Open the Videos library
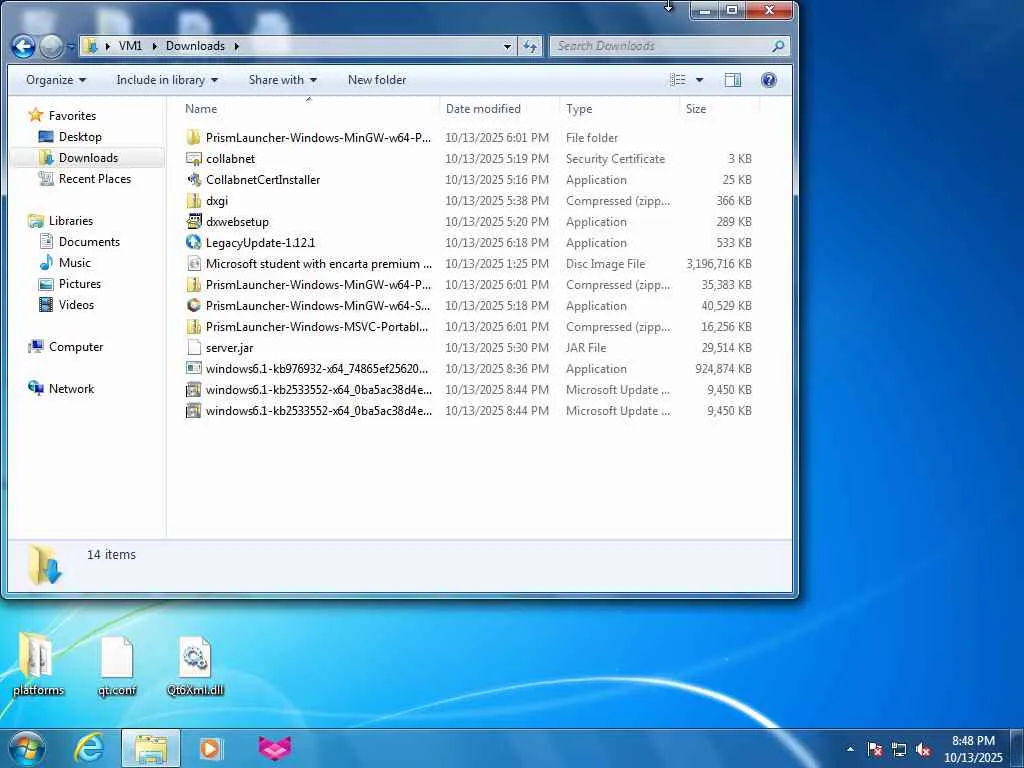 (x=76, y=304)
